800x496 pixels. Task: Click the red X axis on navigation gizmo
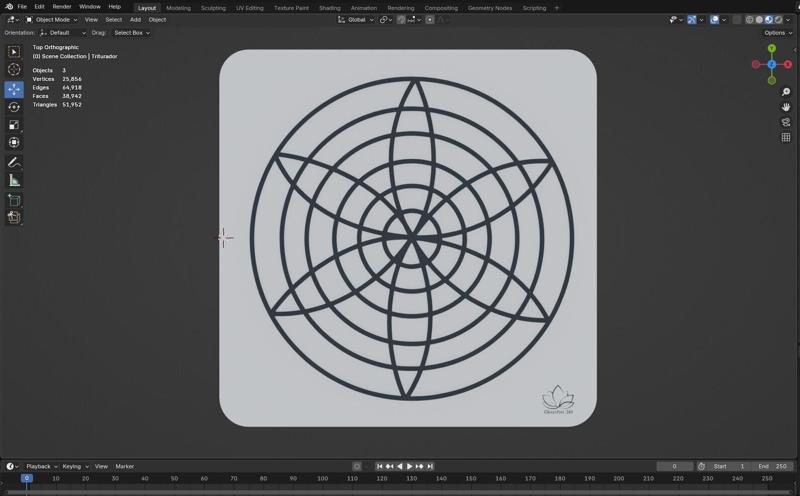tap(788, 64)
